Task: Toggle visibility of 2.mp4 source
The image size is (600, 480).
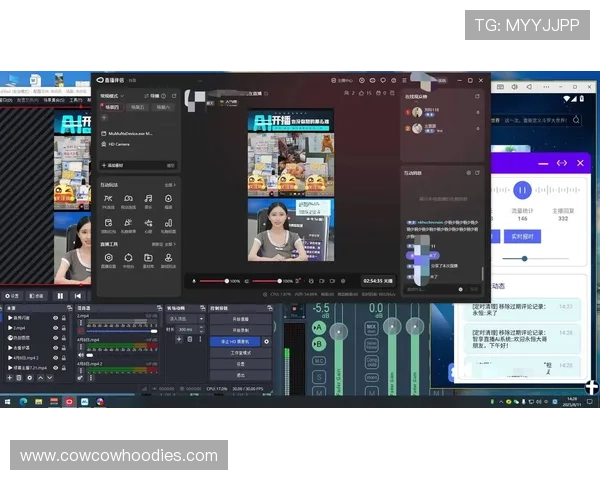Action: [55, 328]
